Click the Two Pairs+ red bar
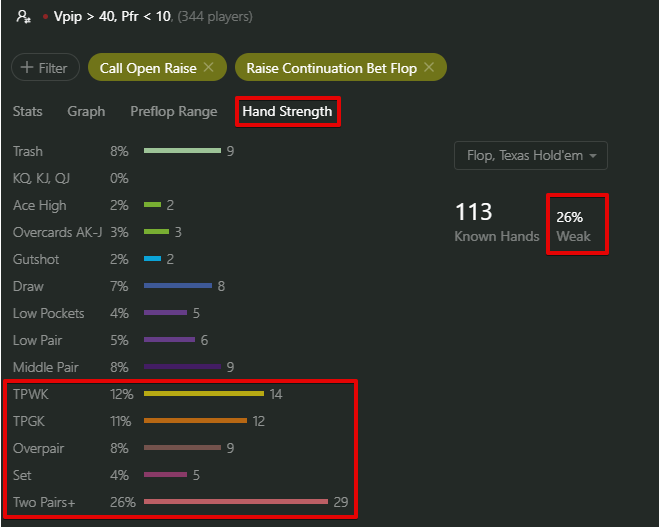659x527 pixels. pyautogui.click(x=236, y=501)
